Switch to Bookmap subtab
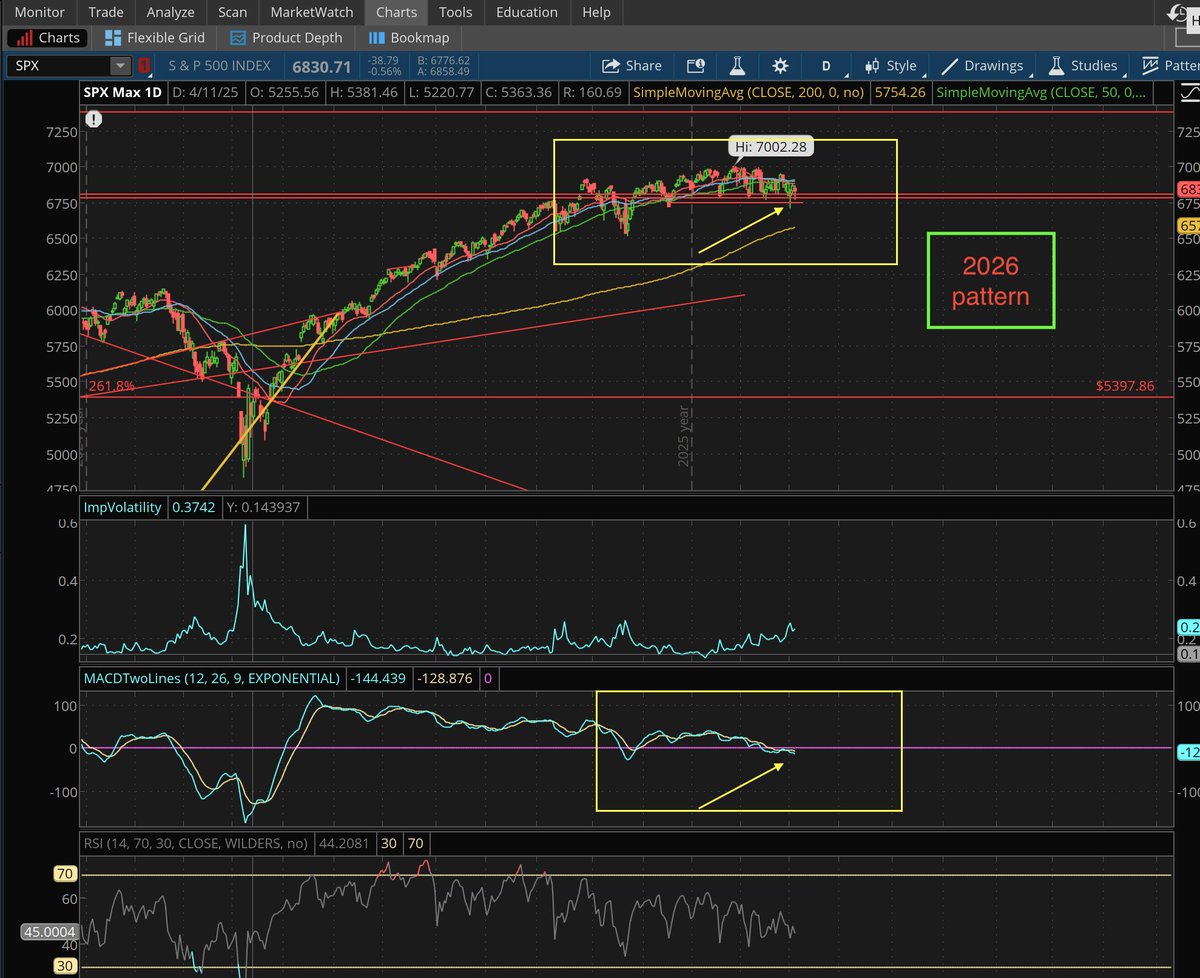Viewport: 1200px width, 978px height. [x=408, y=38]
